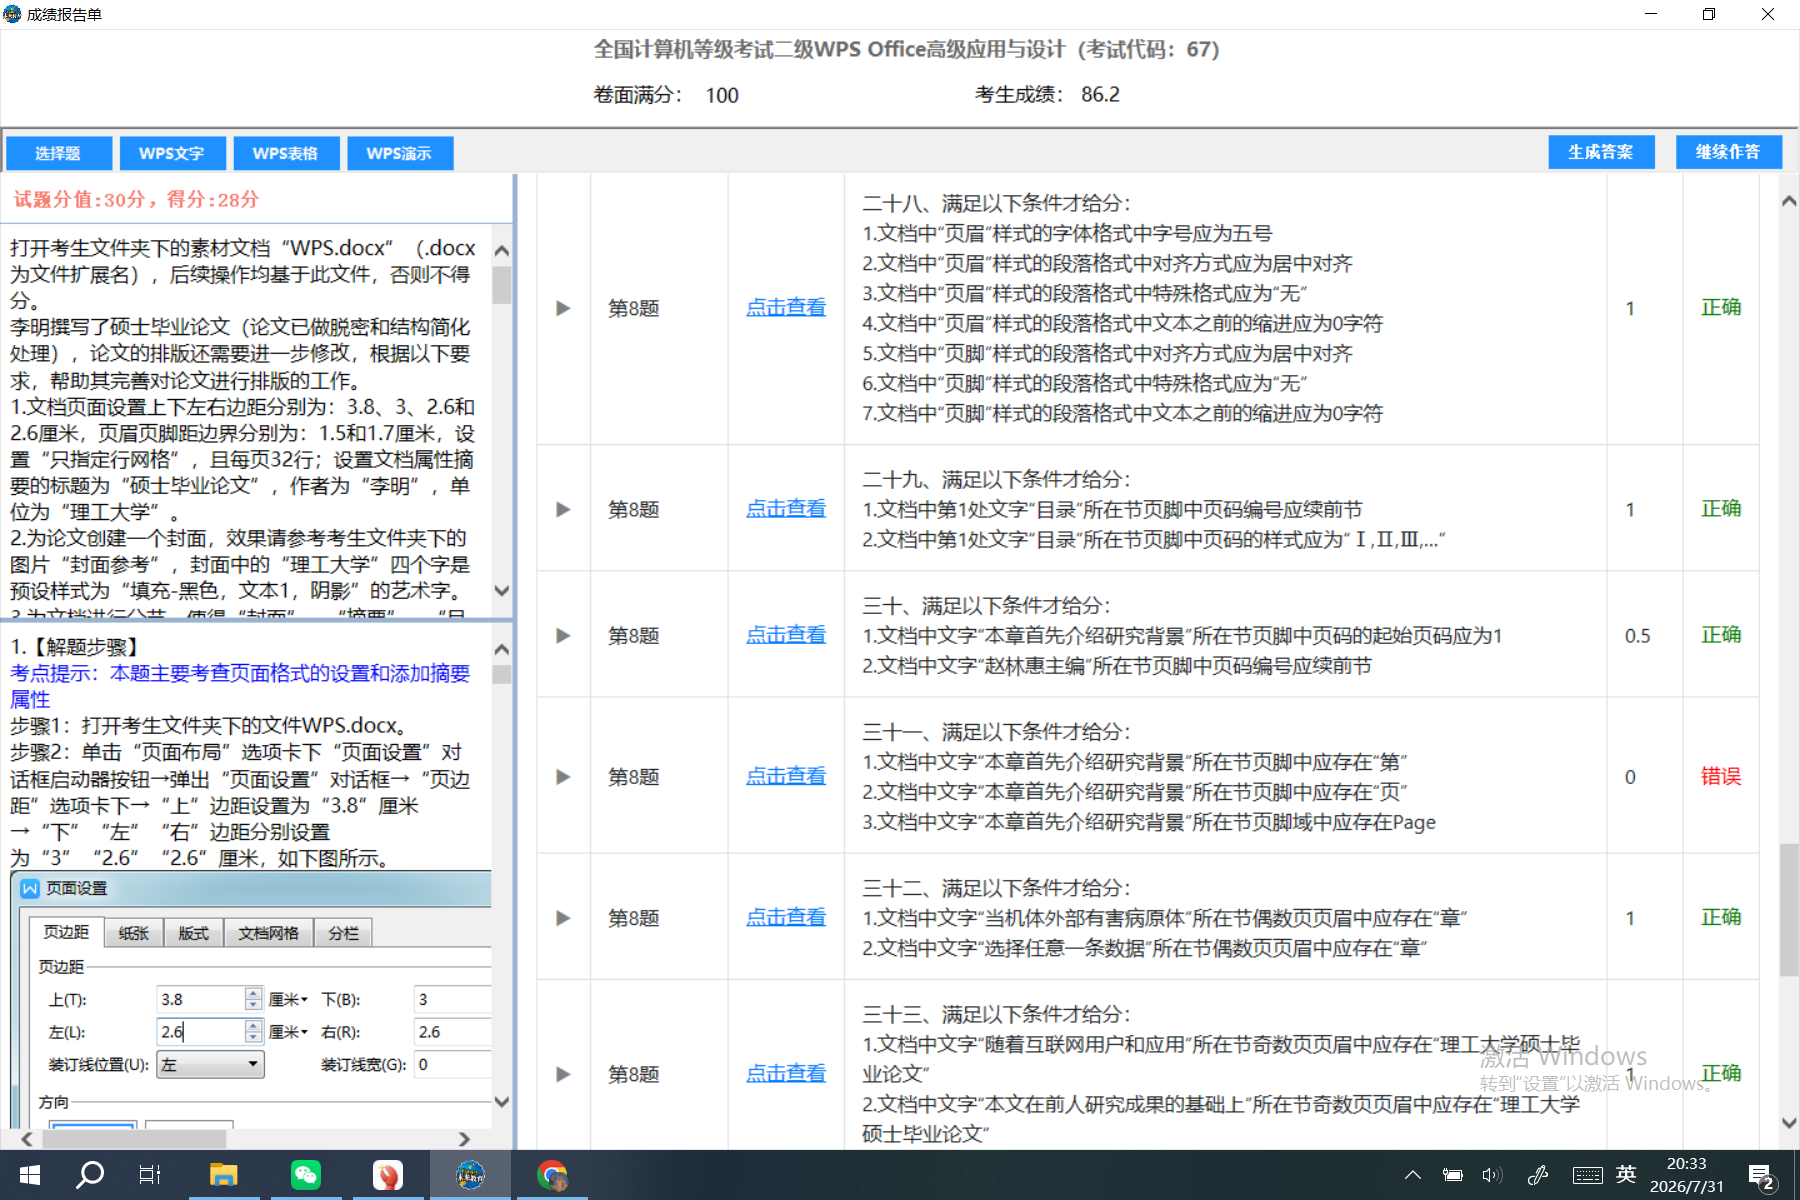Switch the input method indicator 英
1800x1200 pixels.
1627,1174
